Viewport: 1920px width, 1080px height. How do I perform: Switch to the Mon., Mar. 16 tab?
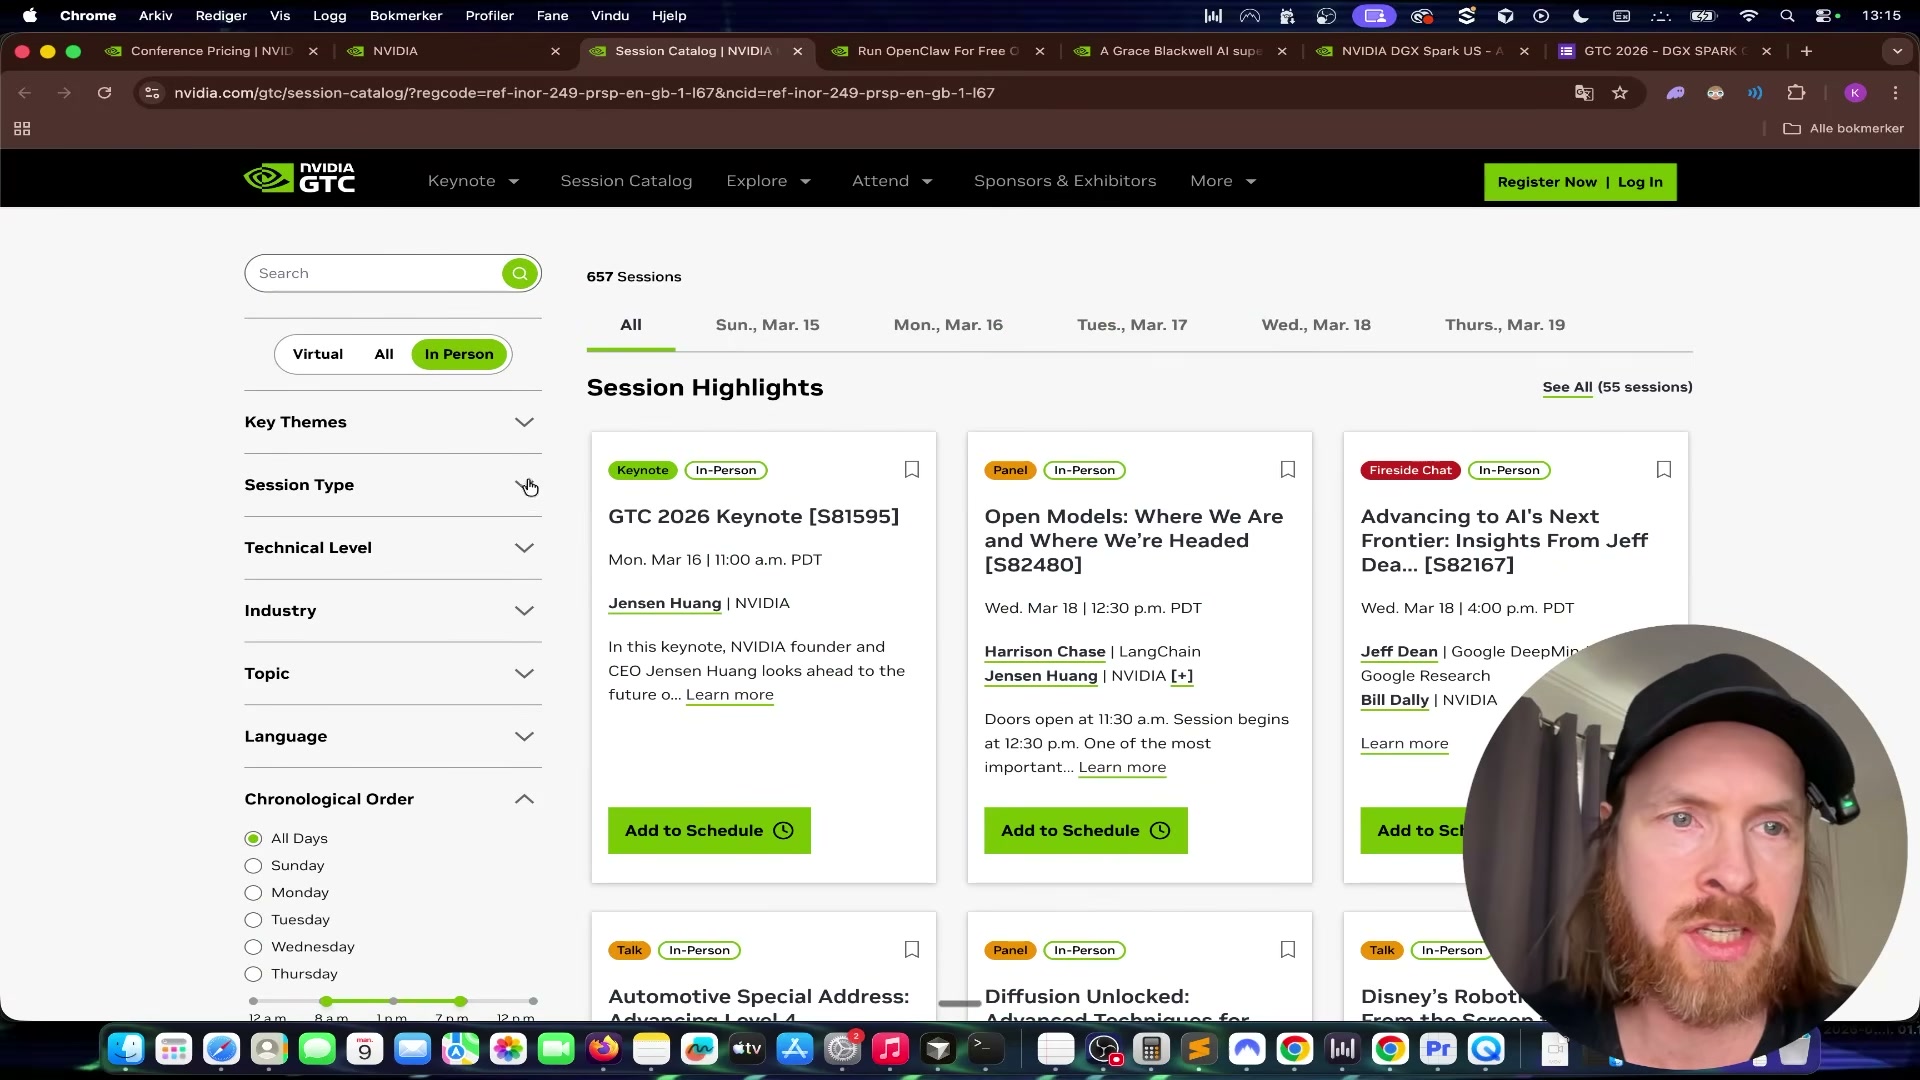948,325
